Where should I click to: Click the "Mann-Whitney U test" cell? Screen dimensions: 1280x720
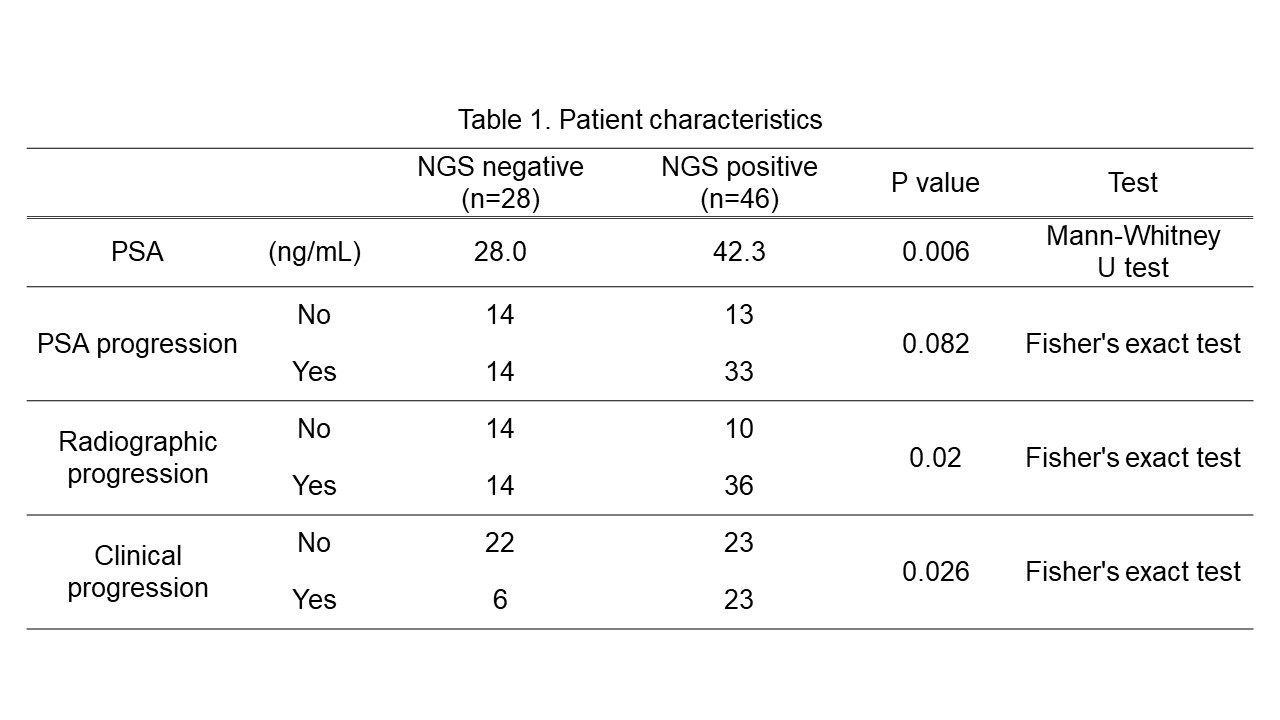[x=1133, y=251]
